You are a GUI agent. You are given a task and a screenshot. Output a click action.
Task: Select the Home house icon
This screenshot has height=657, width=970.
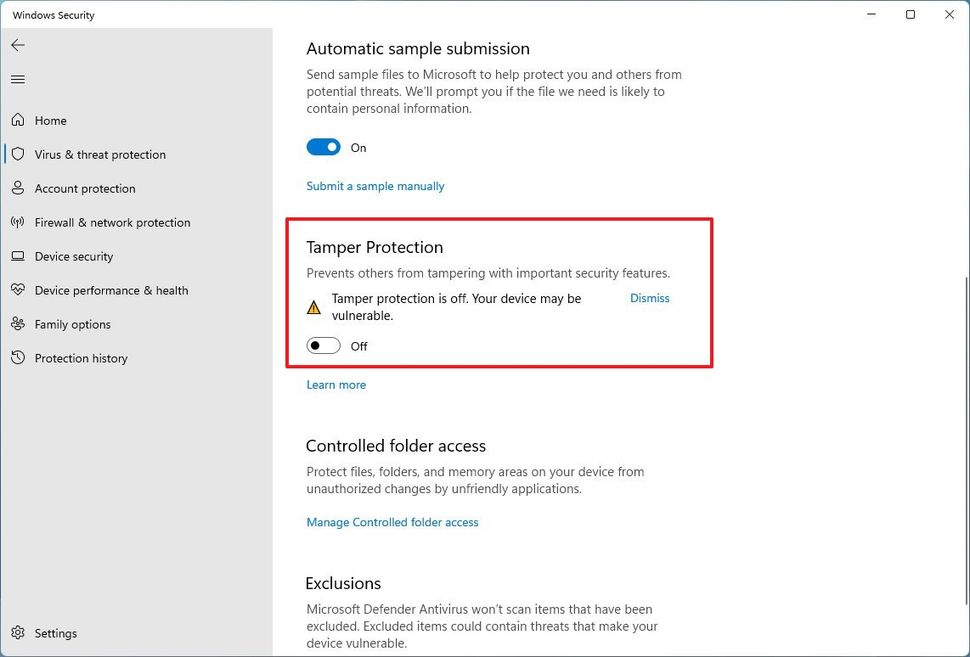click(x=17, y=120)
